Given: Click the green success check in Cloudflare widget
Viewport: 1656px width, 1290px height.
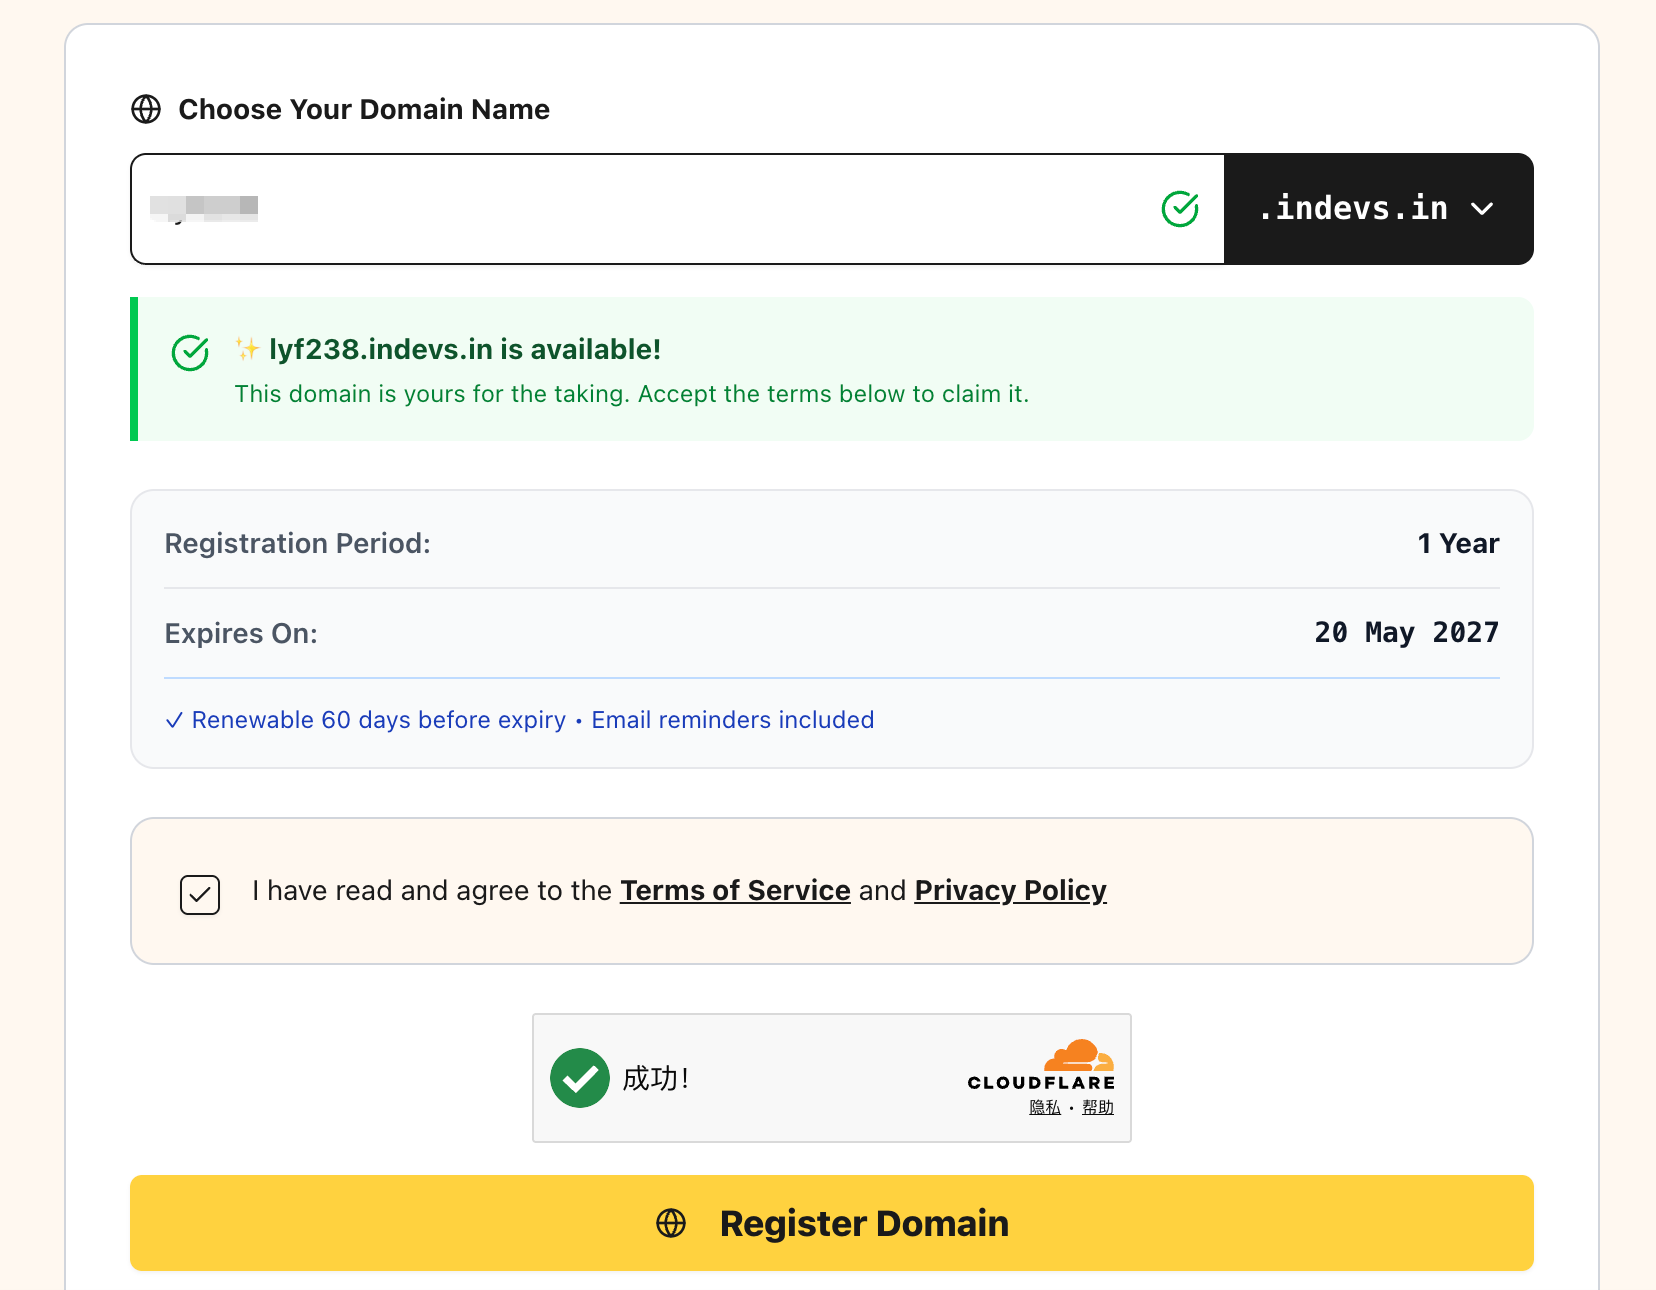Looking at the screenshot, I should coord(580,1078).
